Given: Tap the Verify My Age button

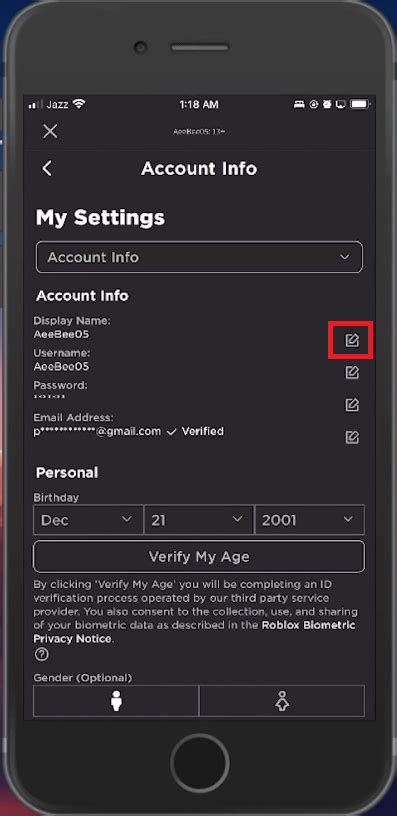Looking at the screenshot, I should point(199,556).
